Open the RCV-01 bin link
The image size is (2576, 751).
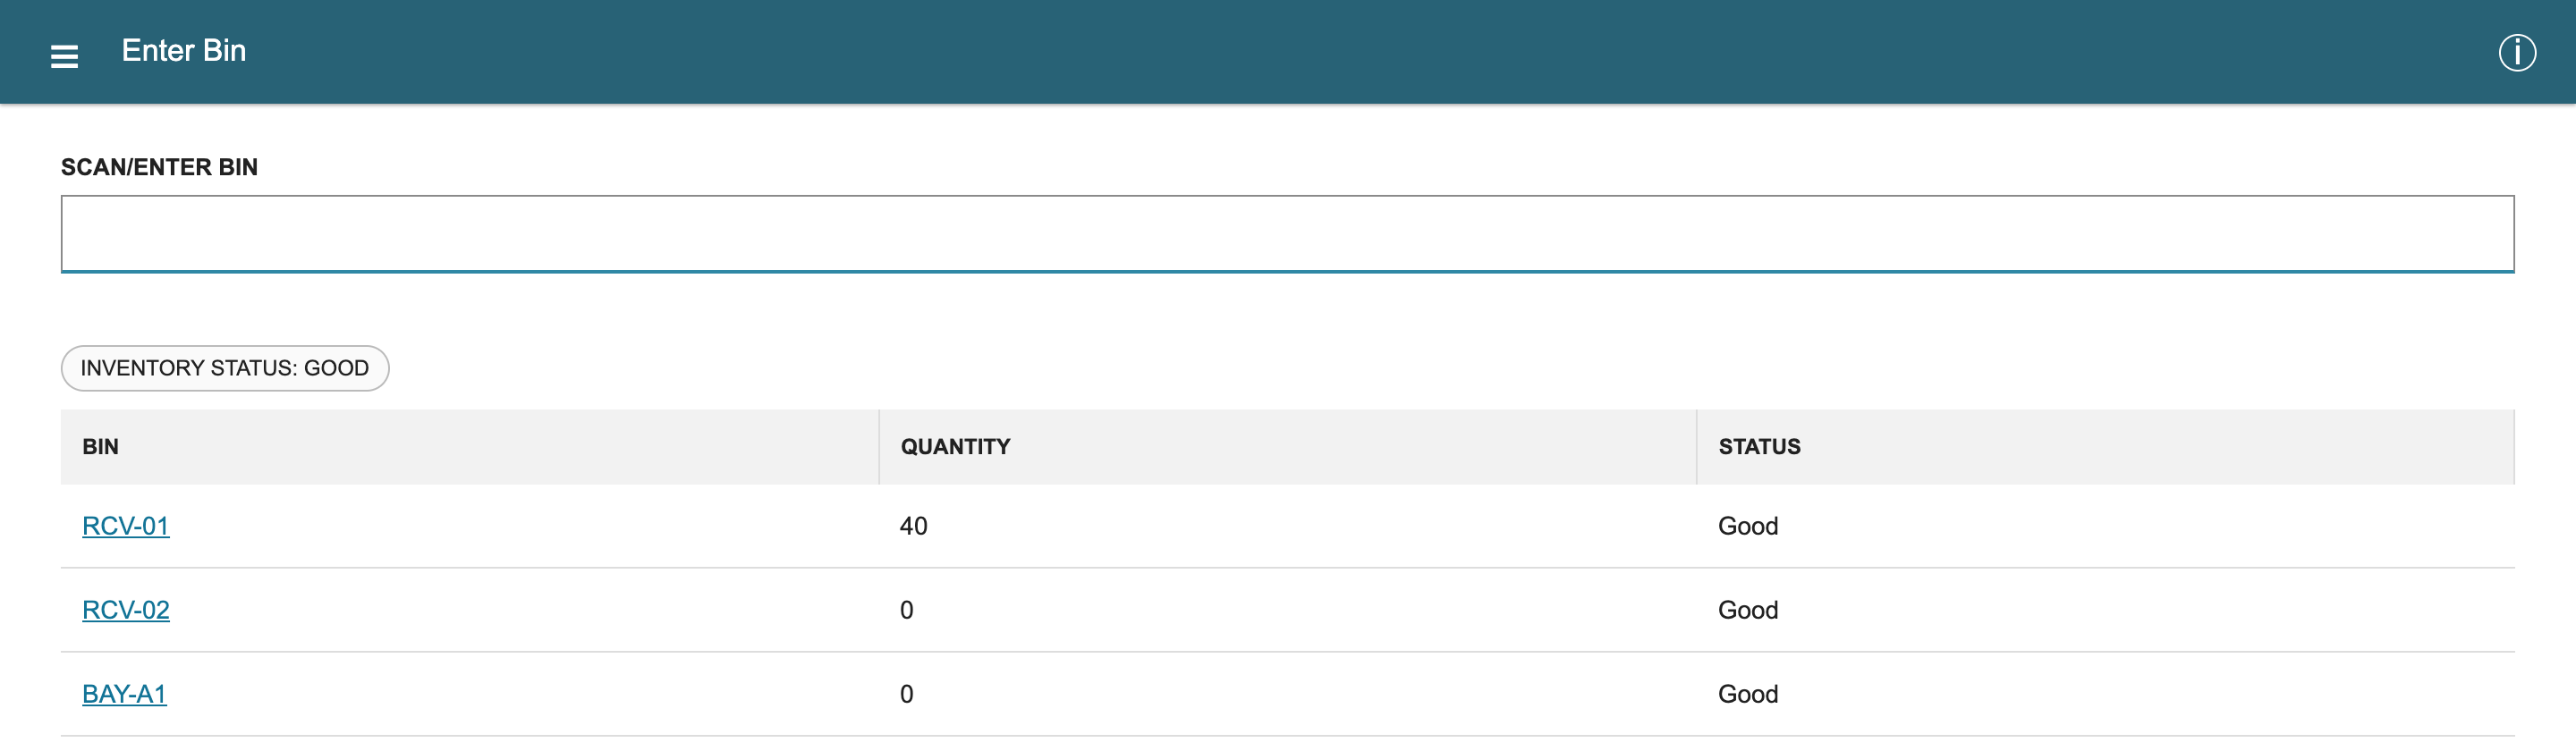[126, 526]
